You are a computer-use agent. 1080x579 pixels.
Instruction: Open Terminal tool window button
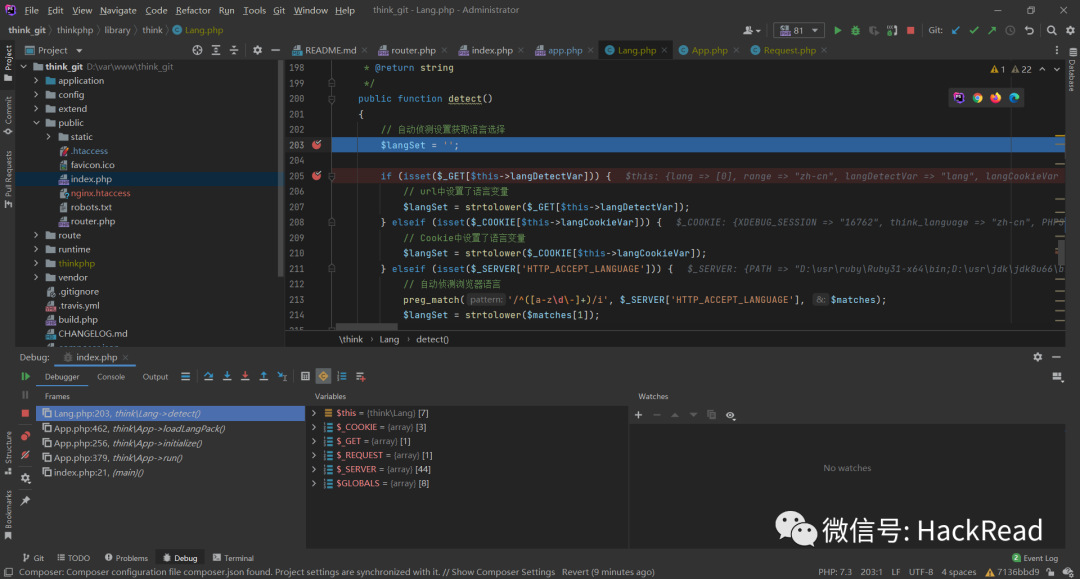coord(233,558)
